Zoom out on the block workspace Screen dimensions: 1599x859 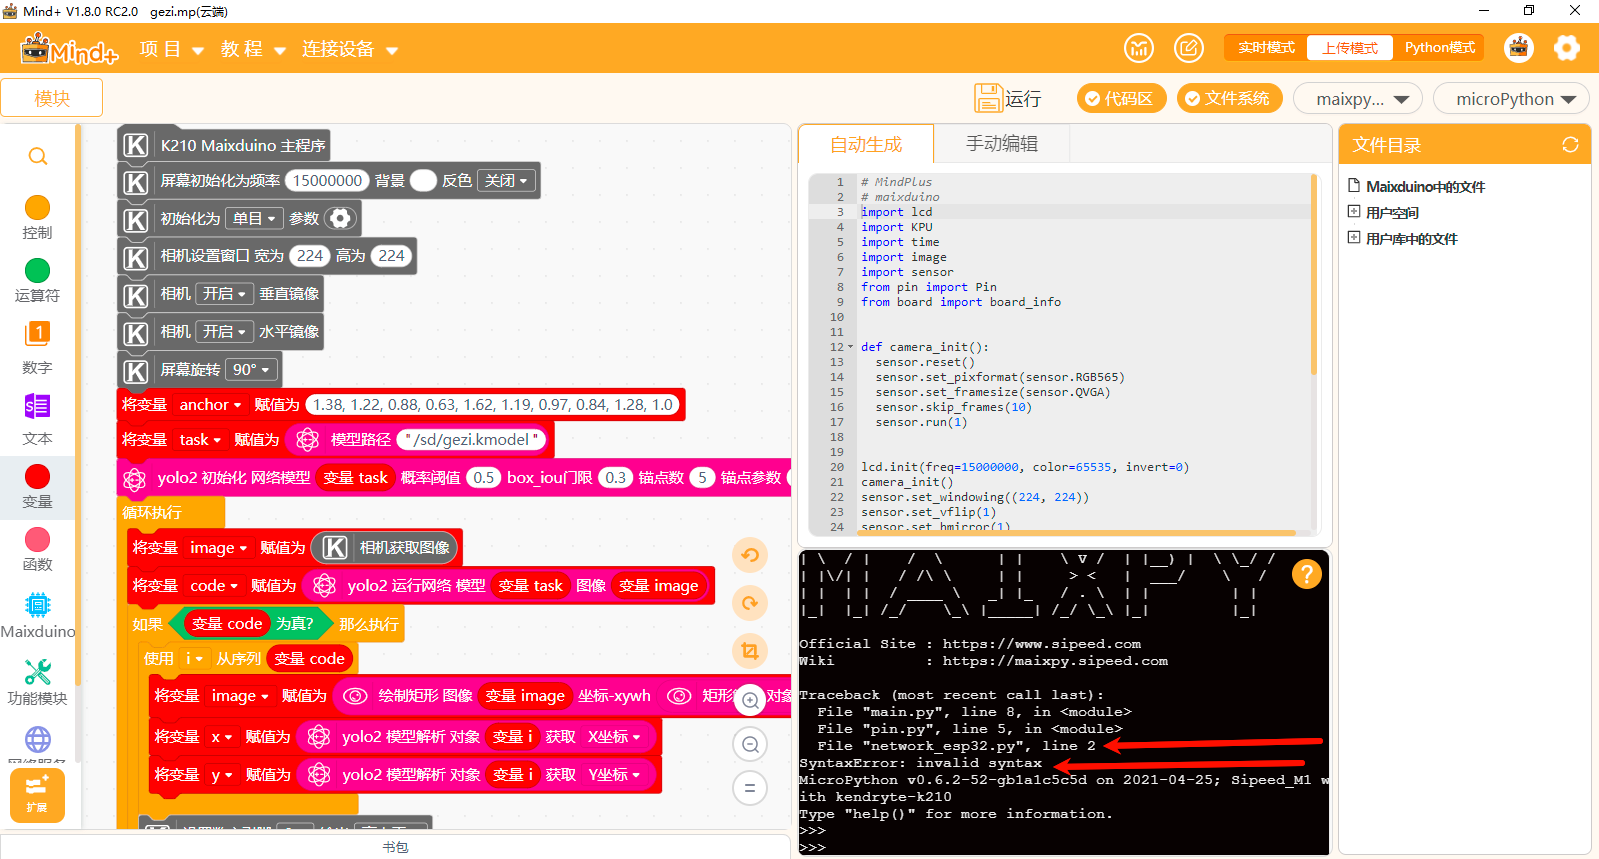click(750, 744)
